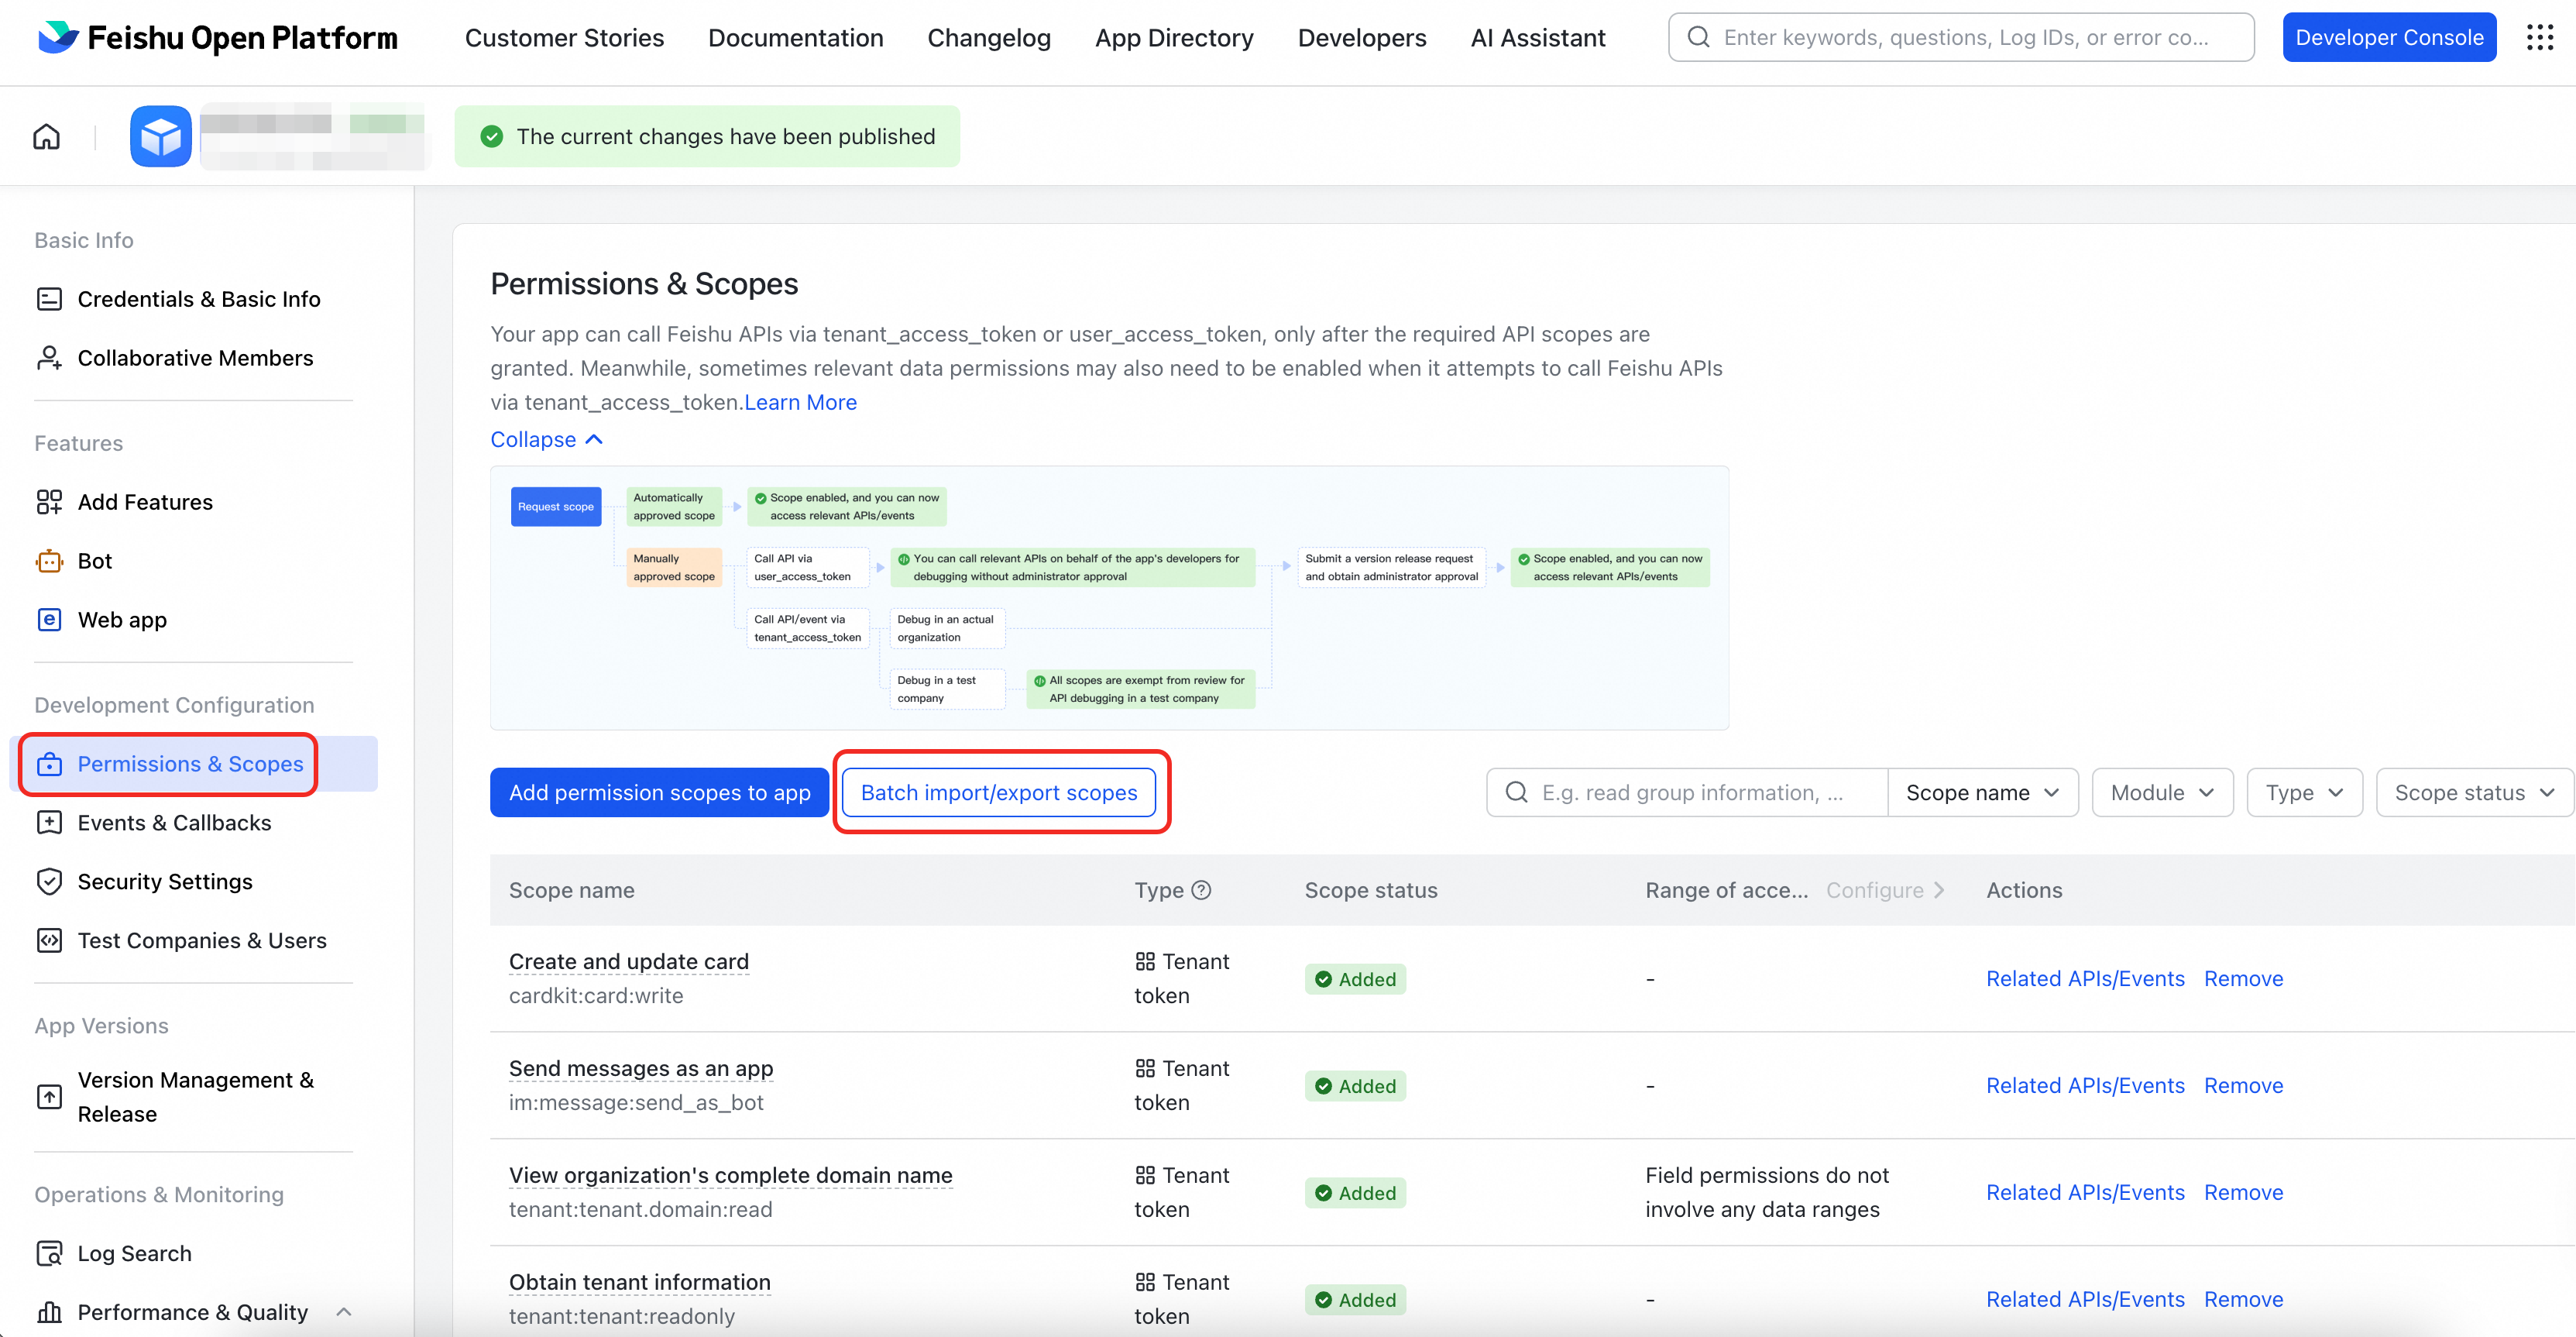Image resolution: width=2576 pixels, height=1337 pixels.
Task: Click the Log Search icon in sidebar
Action: point(49,1253)
